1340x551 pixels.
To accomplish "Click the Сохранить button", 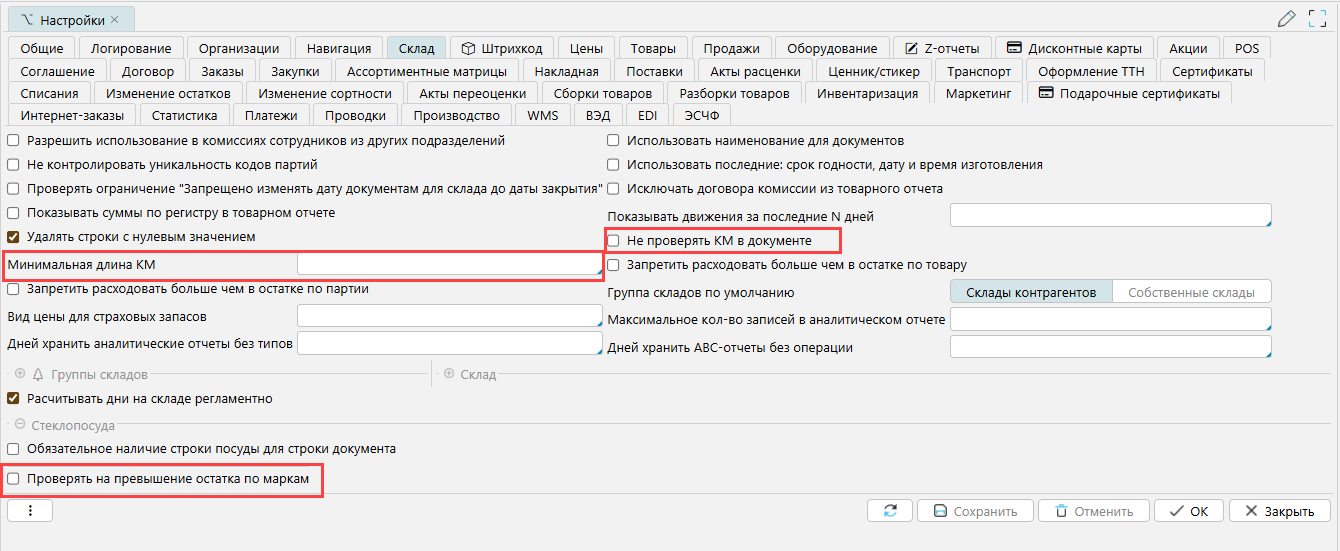I will (x=974, y=511).
